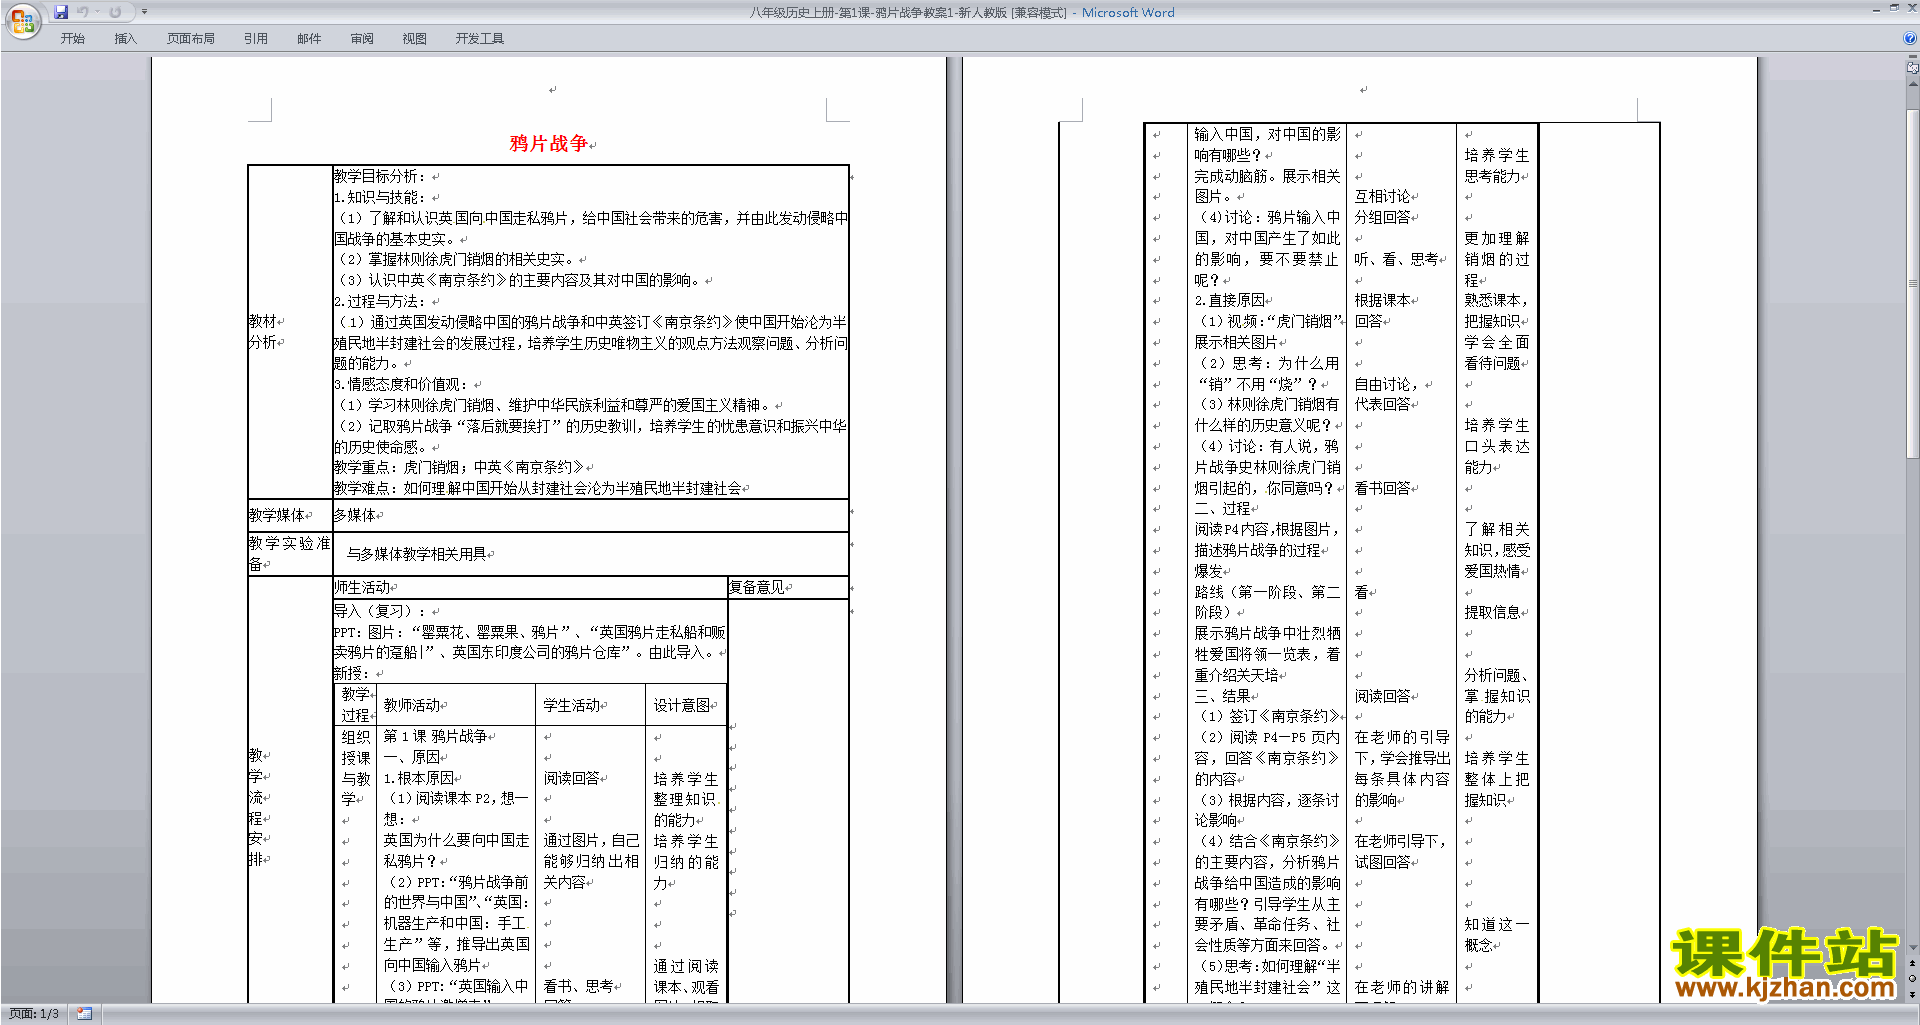1920x1025 pixels.
Task: Click the scrollbar down arrow
Action: pyautogui.click(x=1913, y=947)
